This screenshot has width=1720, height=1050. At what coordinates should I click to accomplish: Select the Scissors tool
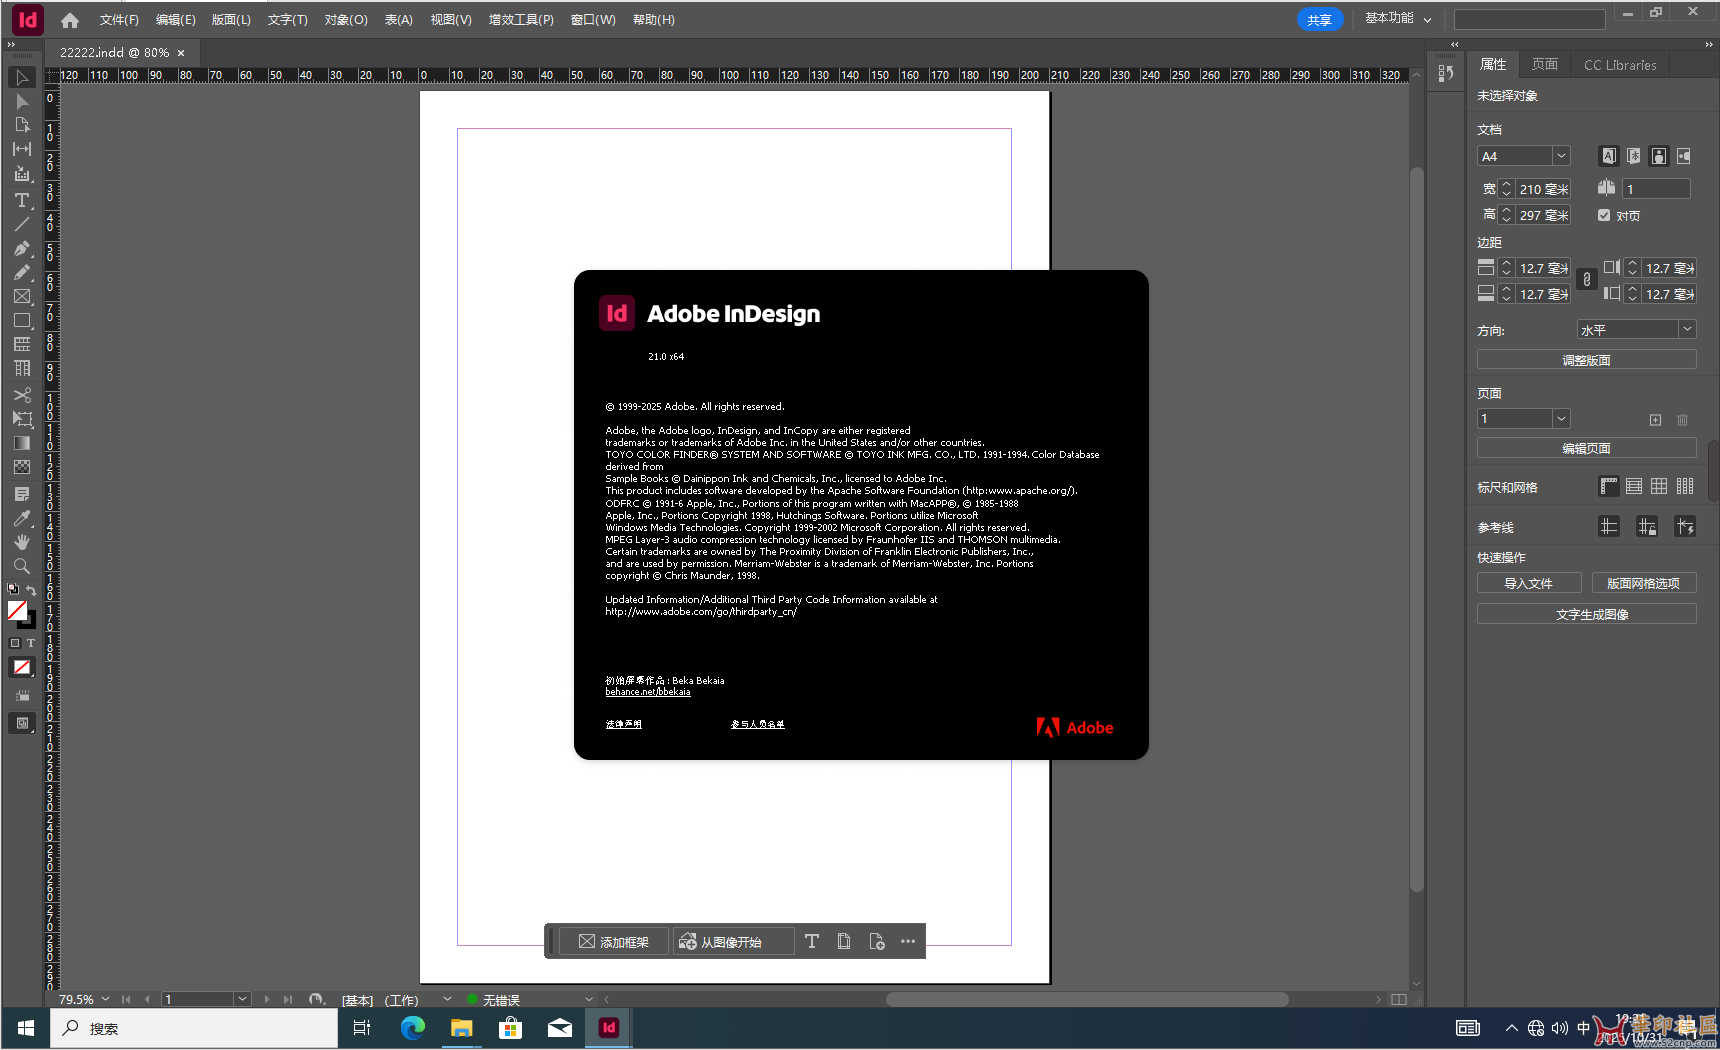(22, 395)
